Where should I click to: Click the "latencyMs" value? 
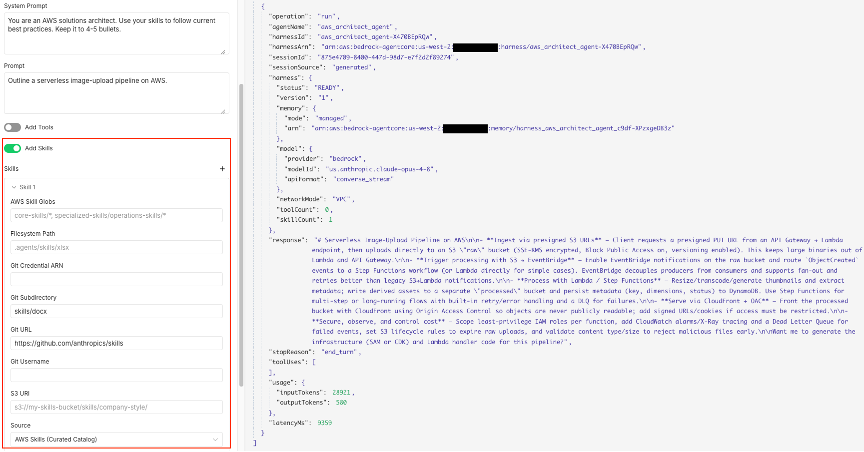tap(325, 423)
